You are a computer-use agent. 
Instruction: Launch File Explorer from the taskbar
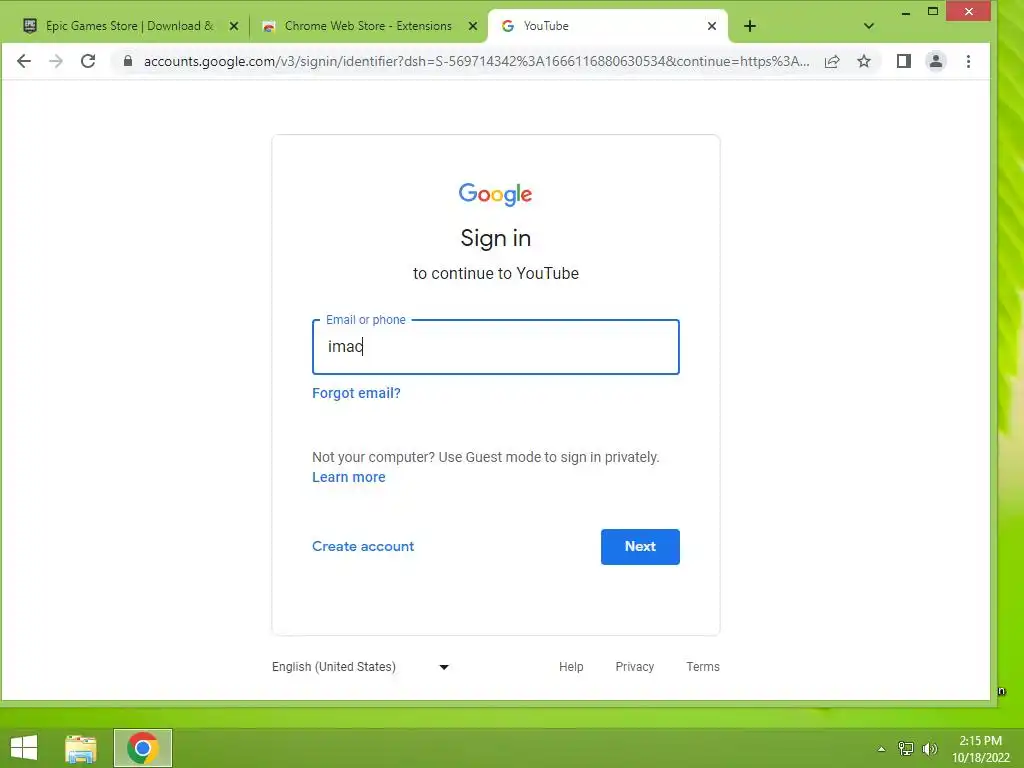pyautogui.click(x=81, y=748)
